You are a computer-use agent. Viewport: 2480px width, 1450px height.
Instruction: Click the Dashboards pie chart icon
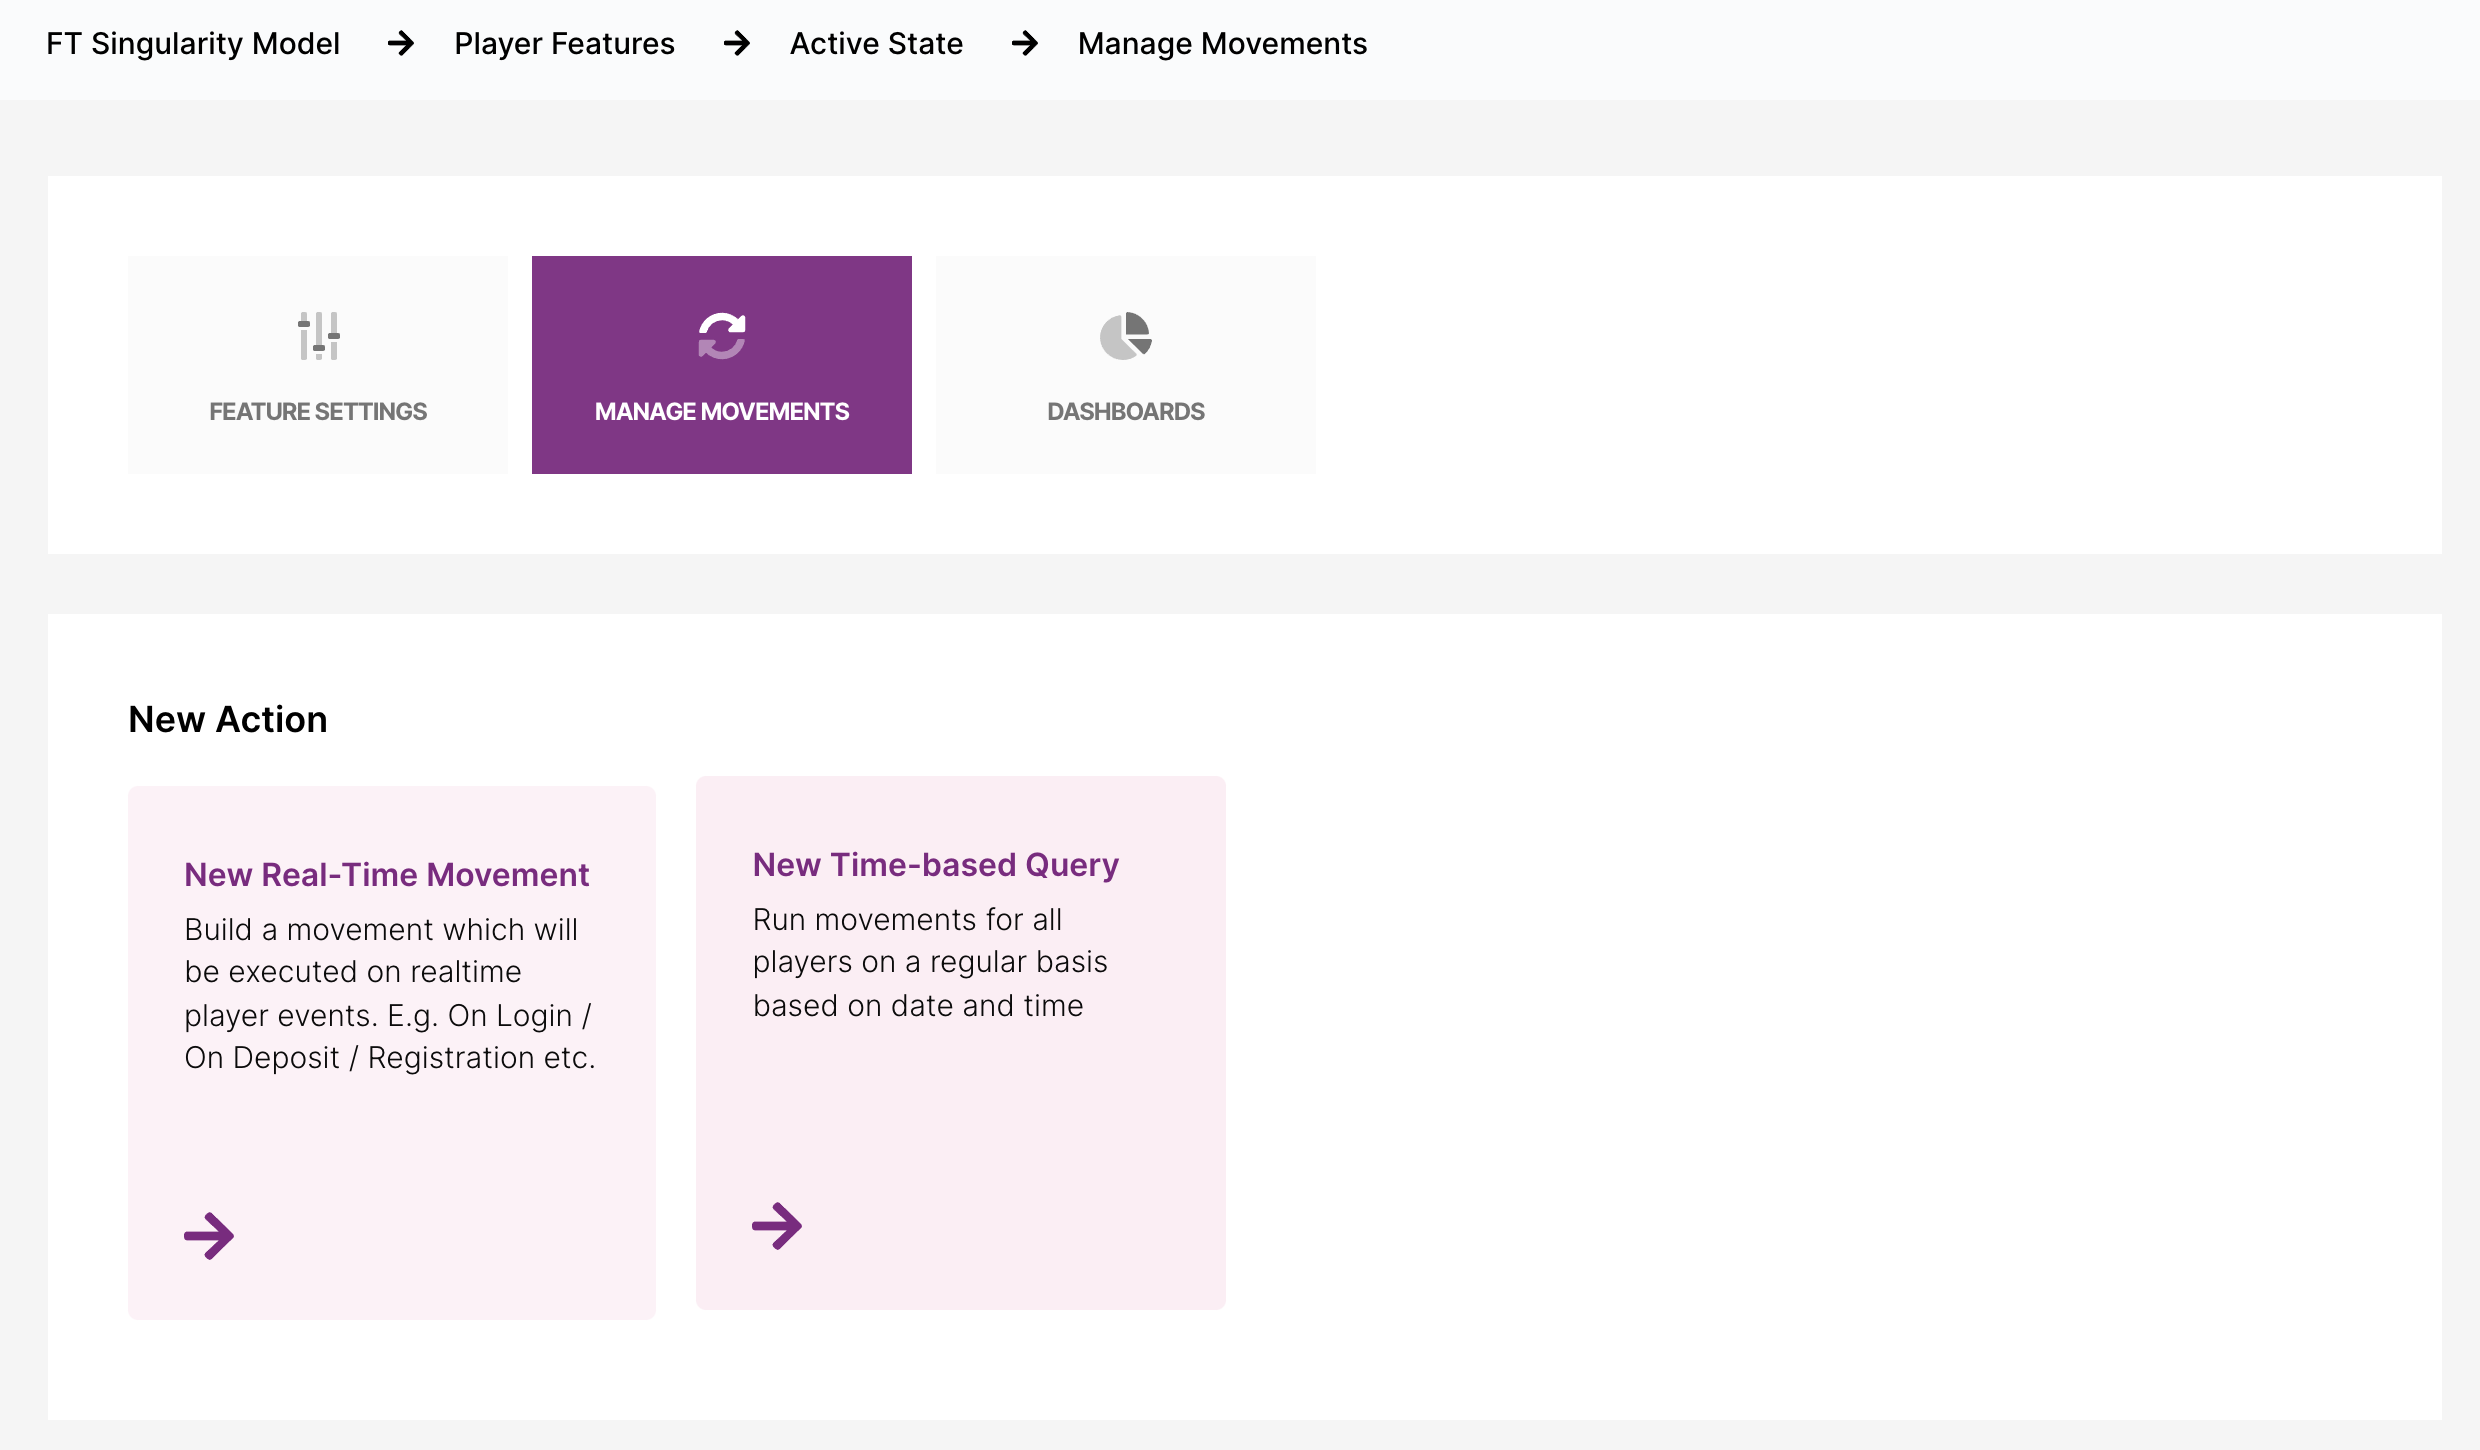(x=1126, y=336)
